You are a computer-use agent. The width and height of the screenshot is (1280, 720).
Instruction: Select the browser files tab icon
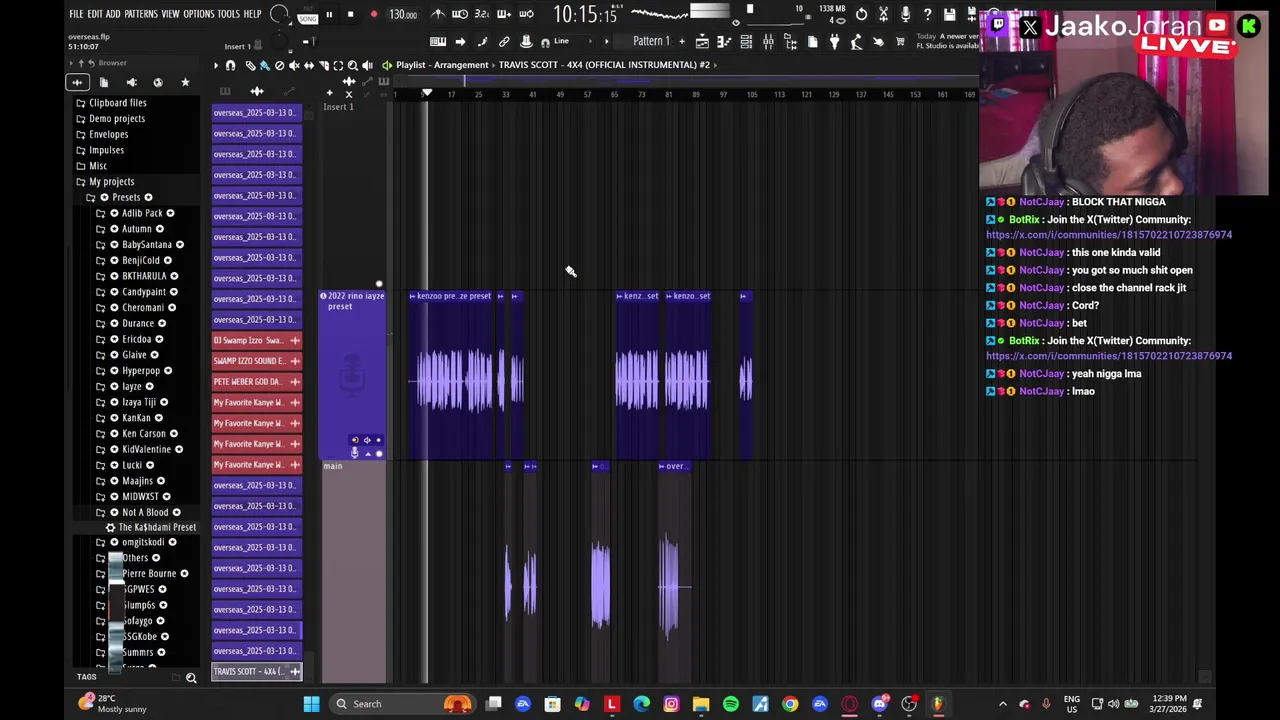coord(103,82)
